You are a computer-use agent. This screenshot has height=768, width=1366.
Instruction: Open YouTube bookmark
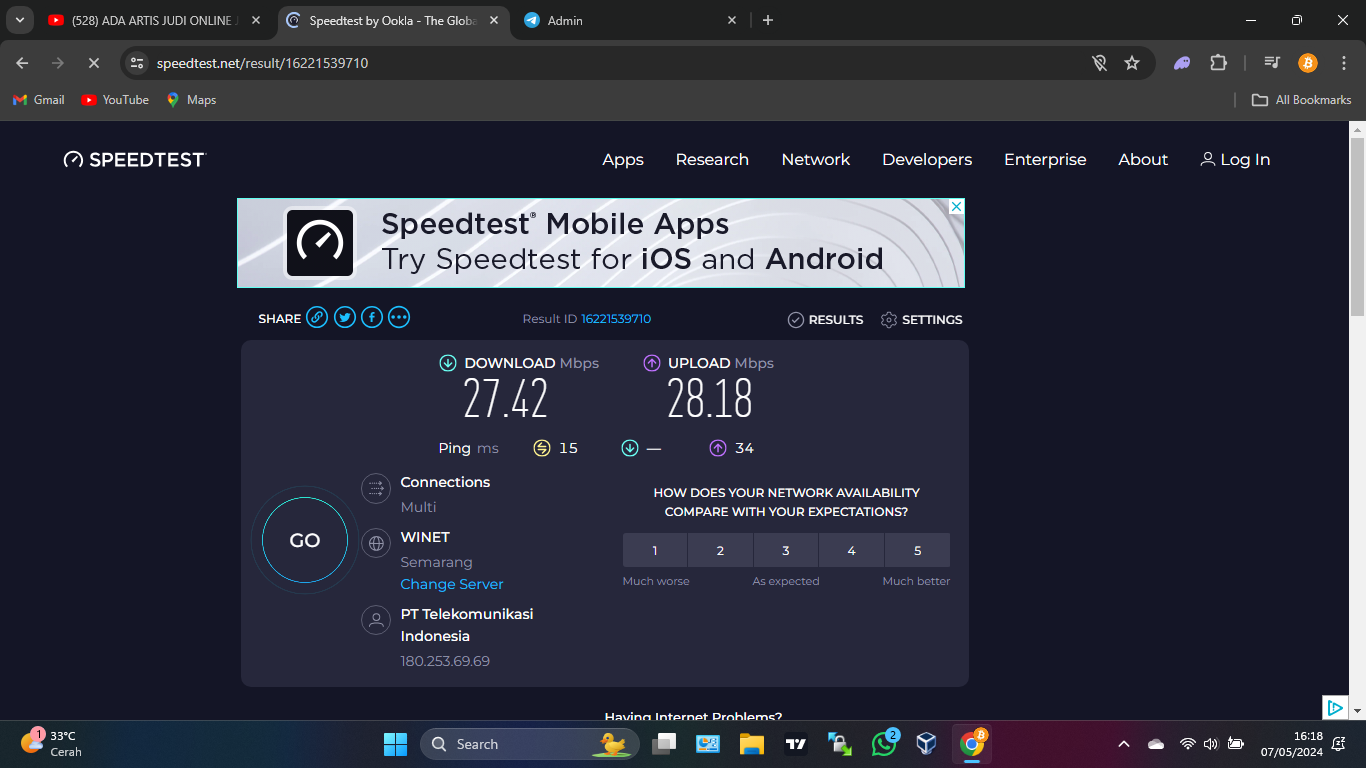pyautogui.click(x=115, y=100)
